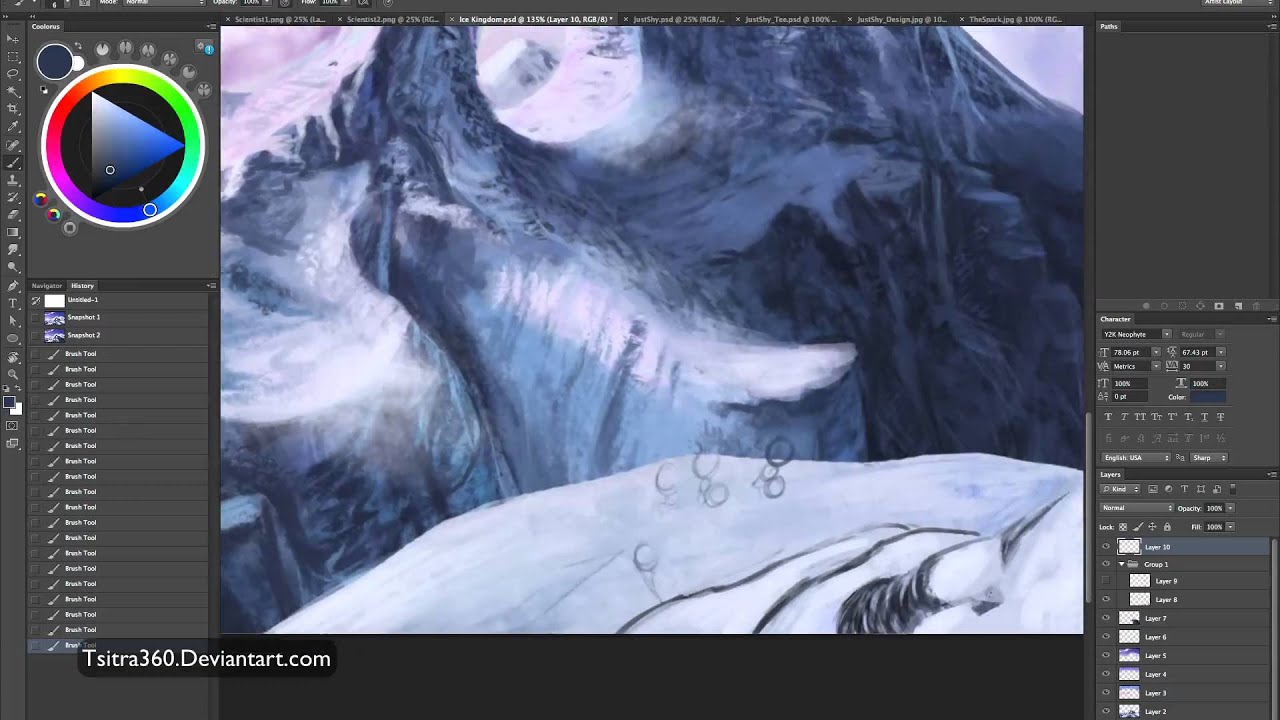Click the pixel layer filter icon
Screen dimensions: 1280x720
(x=1153, y=489)
